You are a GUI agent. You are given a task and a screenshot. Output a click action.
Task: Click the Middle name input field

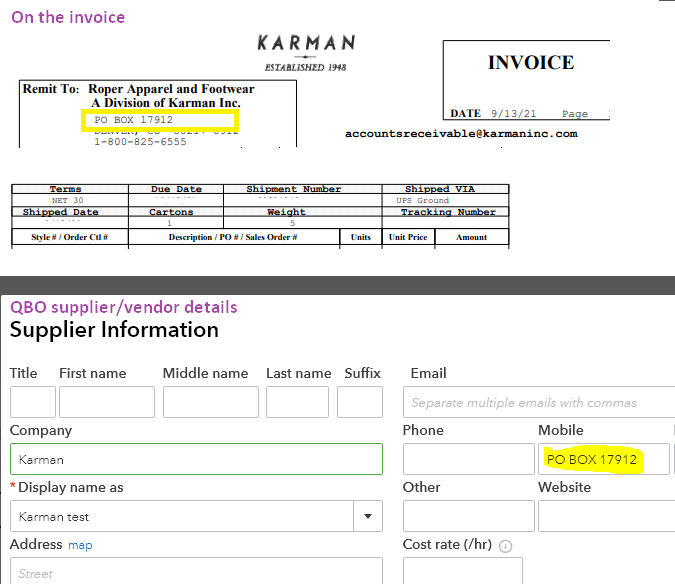pyautogui.click(x=211, y=402)
